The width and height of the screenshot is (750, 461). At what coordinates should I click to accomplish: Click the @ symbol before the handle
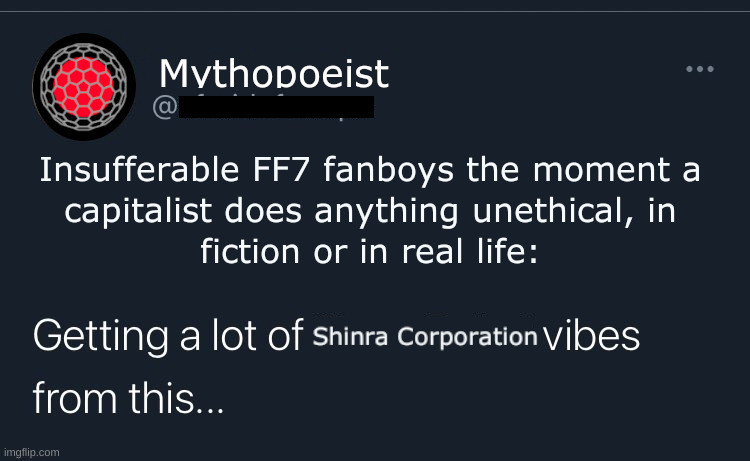coord(165,107)
